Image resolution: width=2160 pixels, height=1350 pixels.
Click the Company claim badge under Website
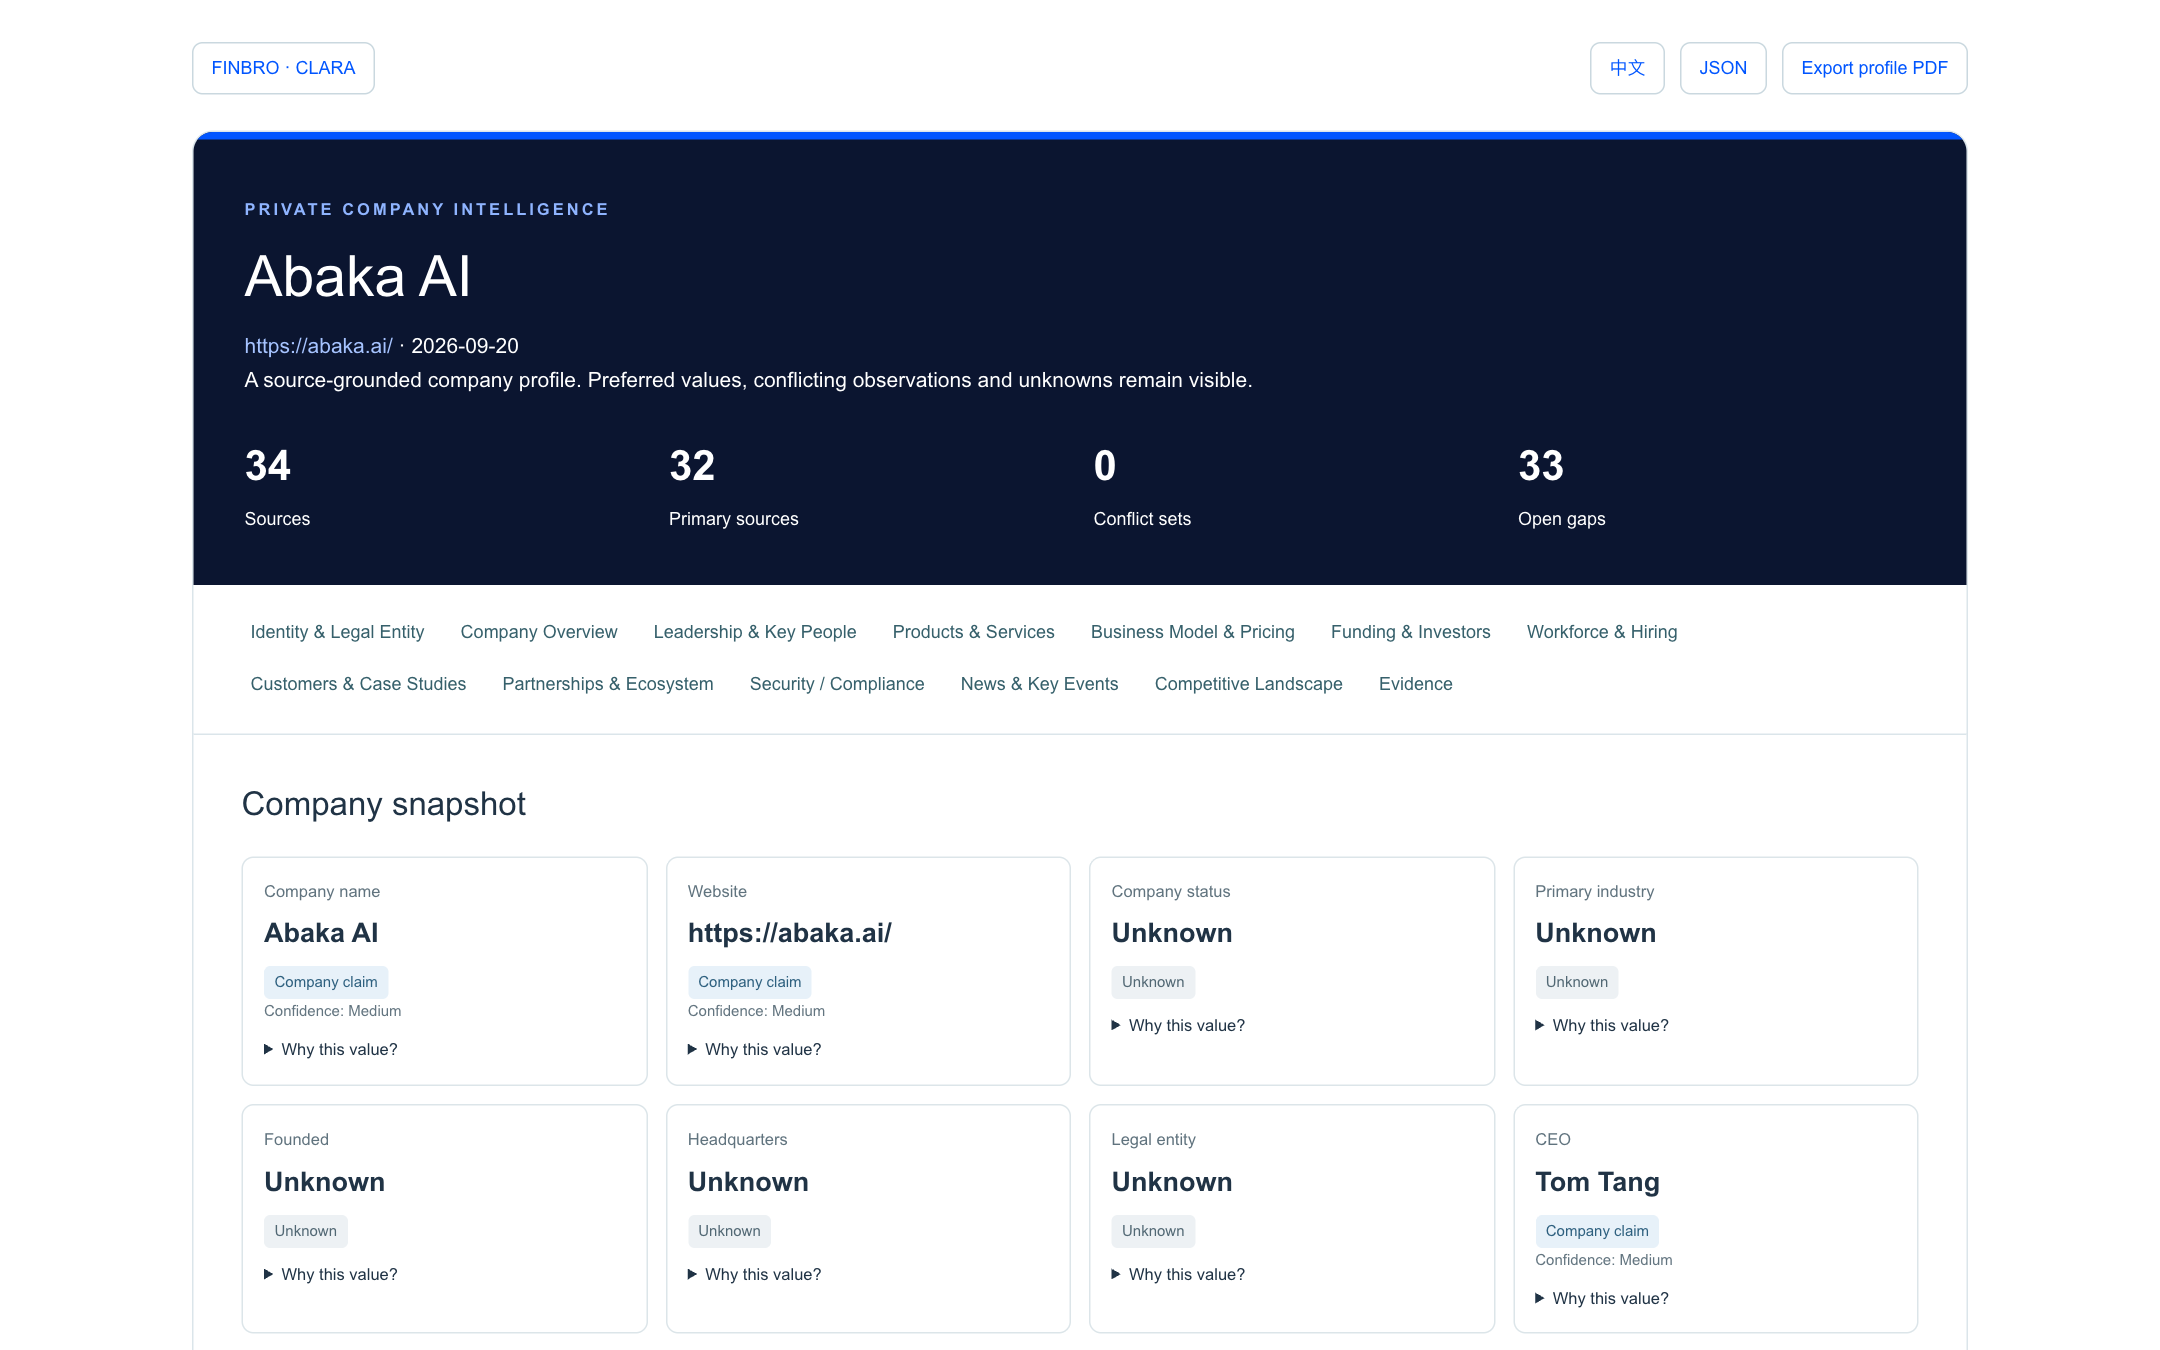(x=750, y=982)
